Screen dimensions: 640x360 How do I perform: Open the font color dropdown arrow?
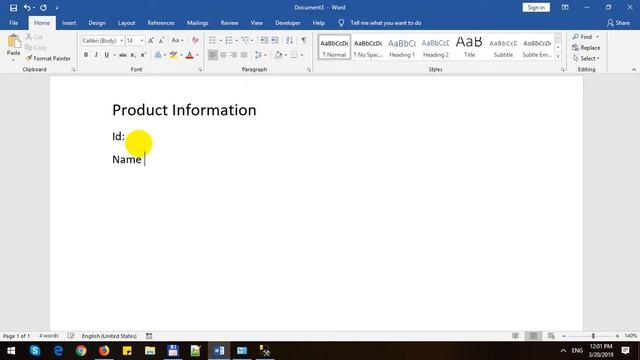tap(197, 55)
